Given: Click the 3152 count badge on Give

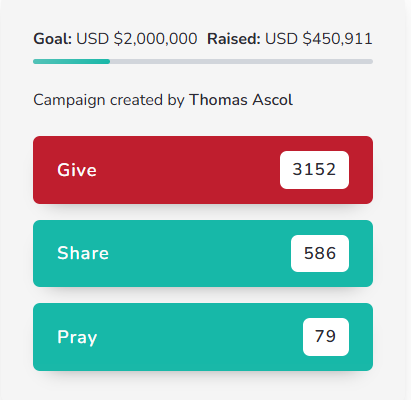Looking at the screenshot, I should point(314,170).
